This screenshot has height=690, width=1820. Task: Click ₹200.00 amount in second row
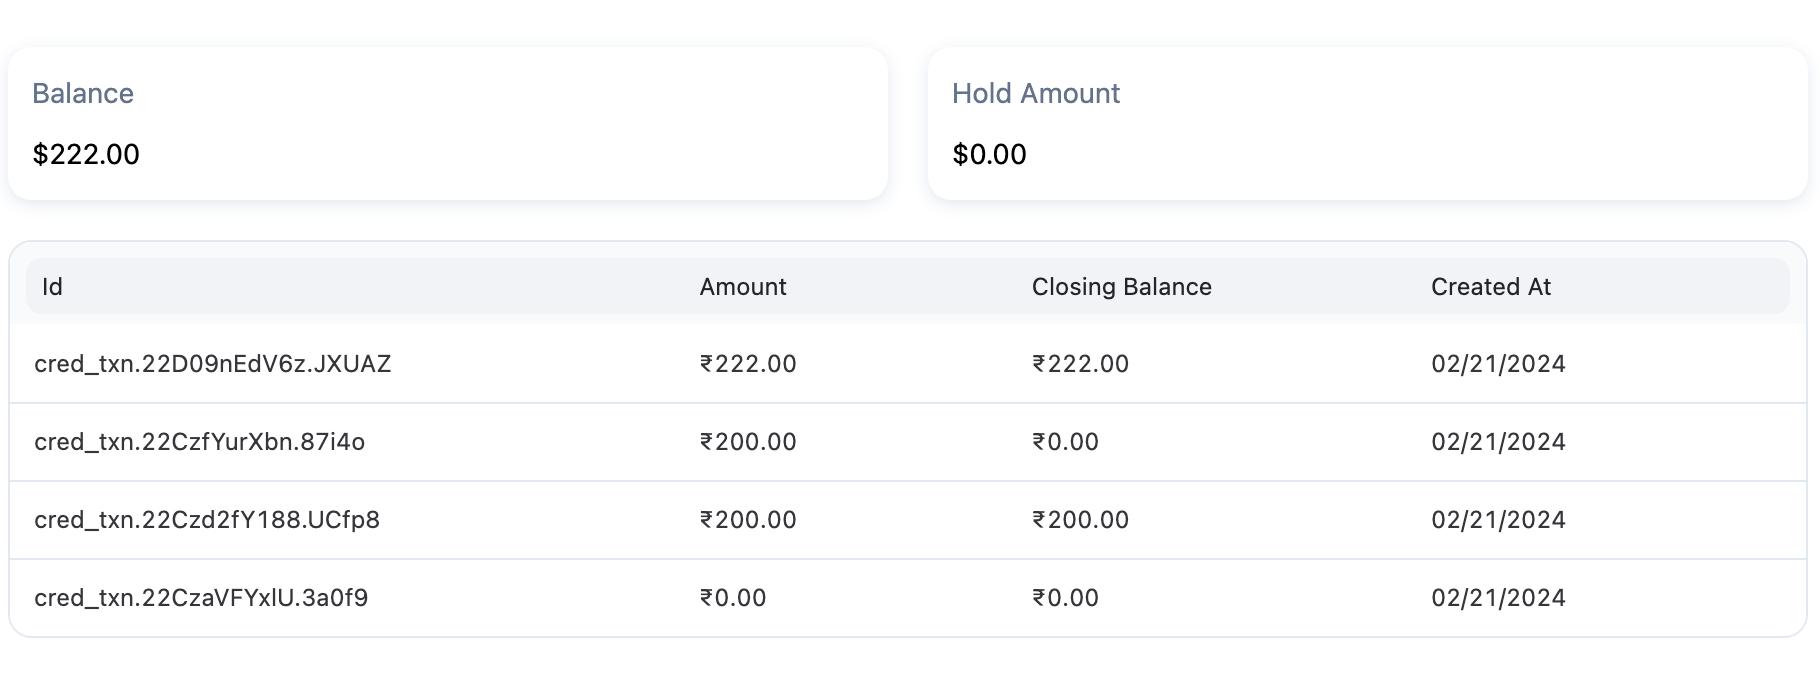click(748, 442)
